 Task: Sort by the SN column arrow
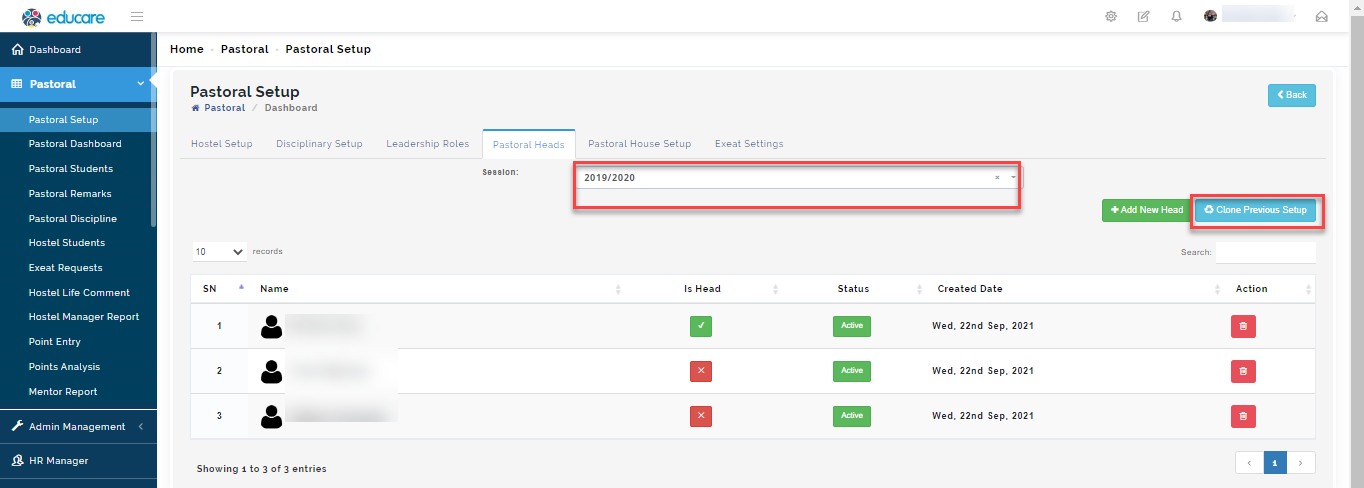pos(241,288)
